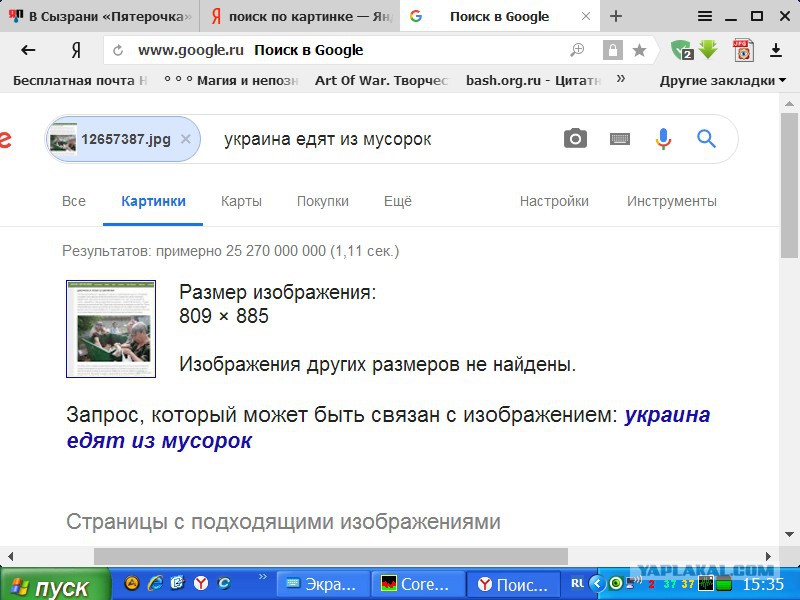Click the horizontal scrollbar right arrow
800x600 pixels.
(x=769, y=557)
